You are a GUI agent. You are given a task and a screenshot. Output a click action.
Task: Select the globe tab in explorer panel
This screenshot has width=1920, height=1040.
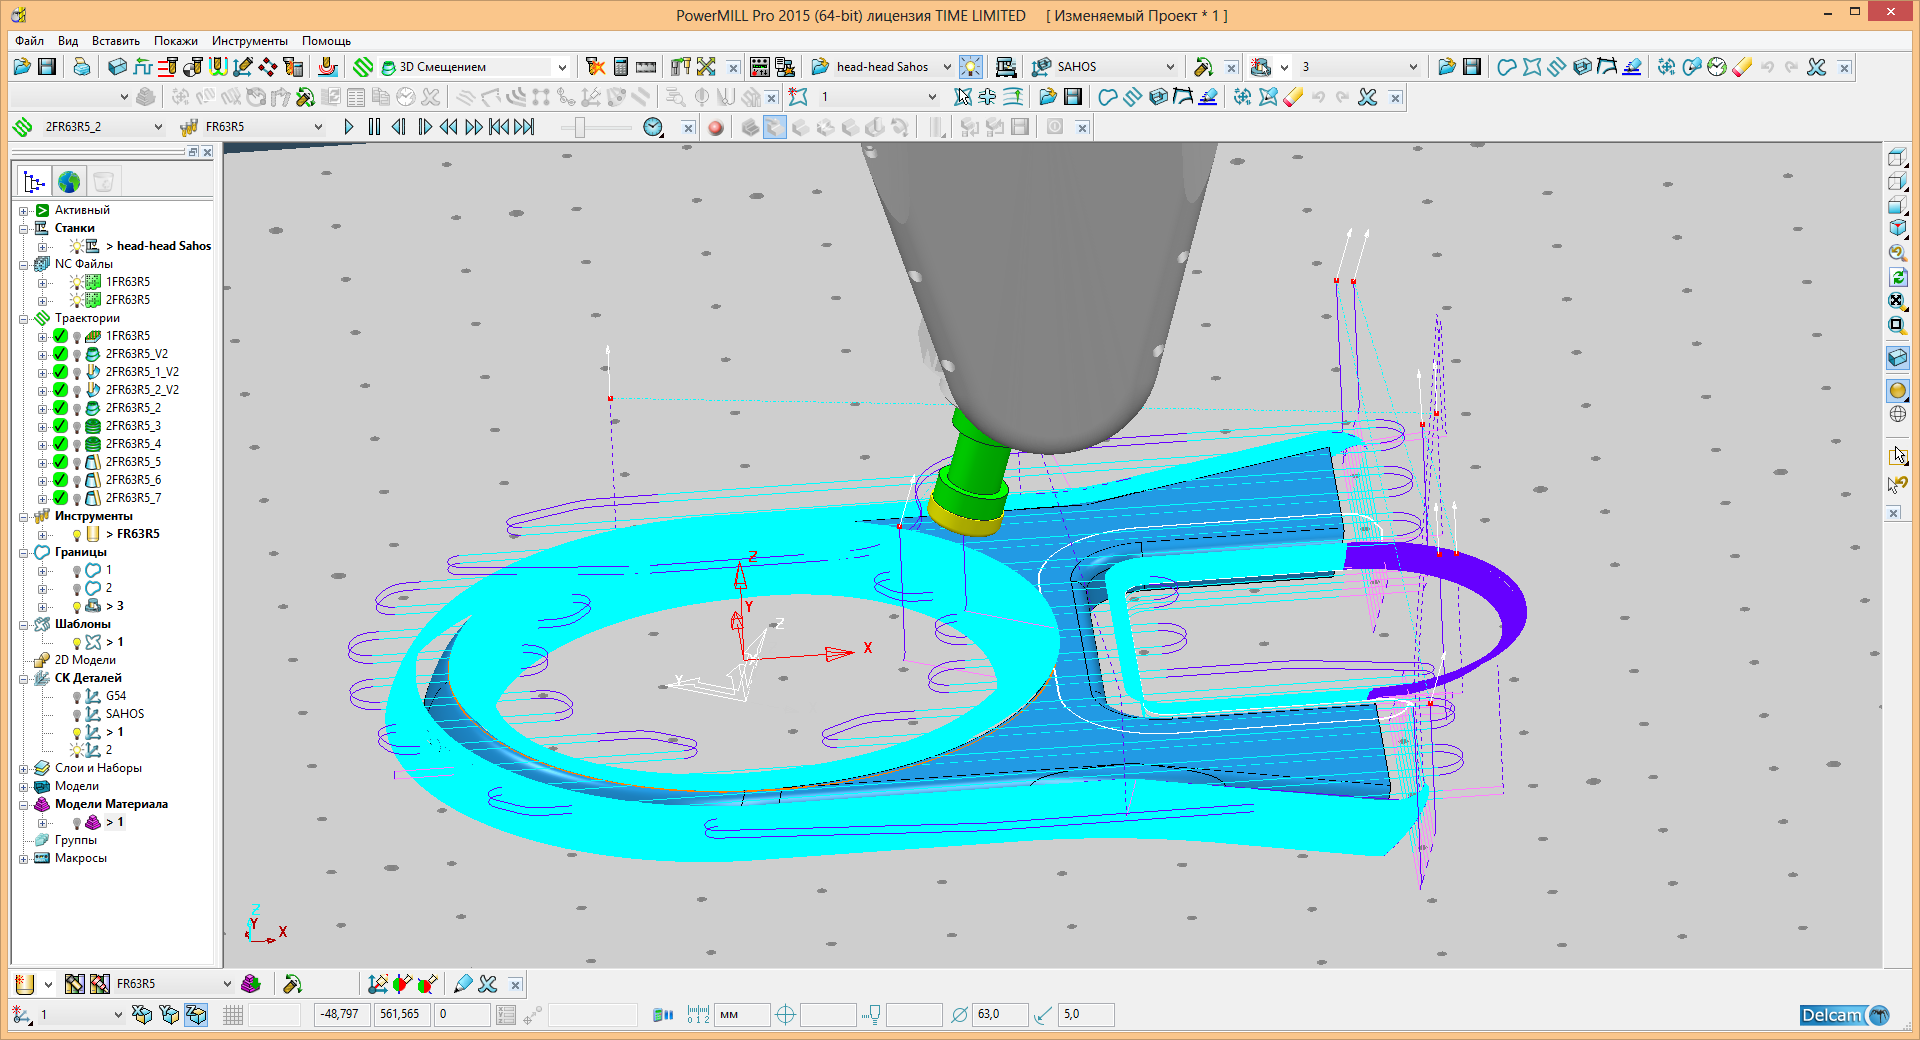pos(69,182)
